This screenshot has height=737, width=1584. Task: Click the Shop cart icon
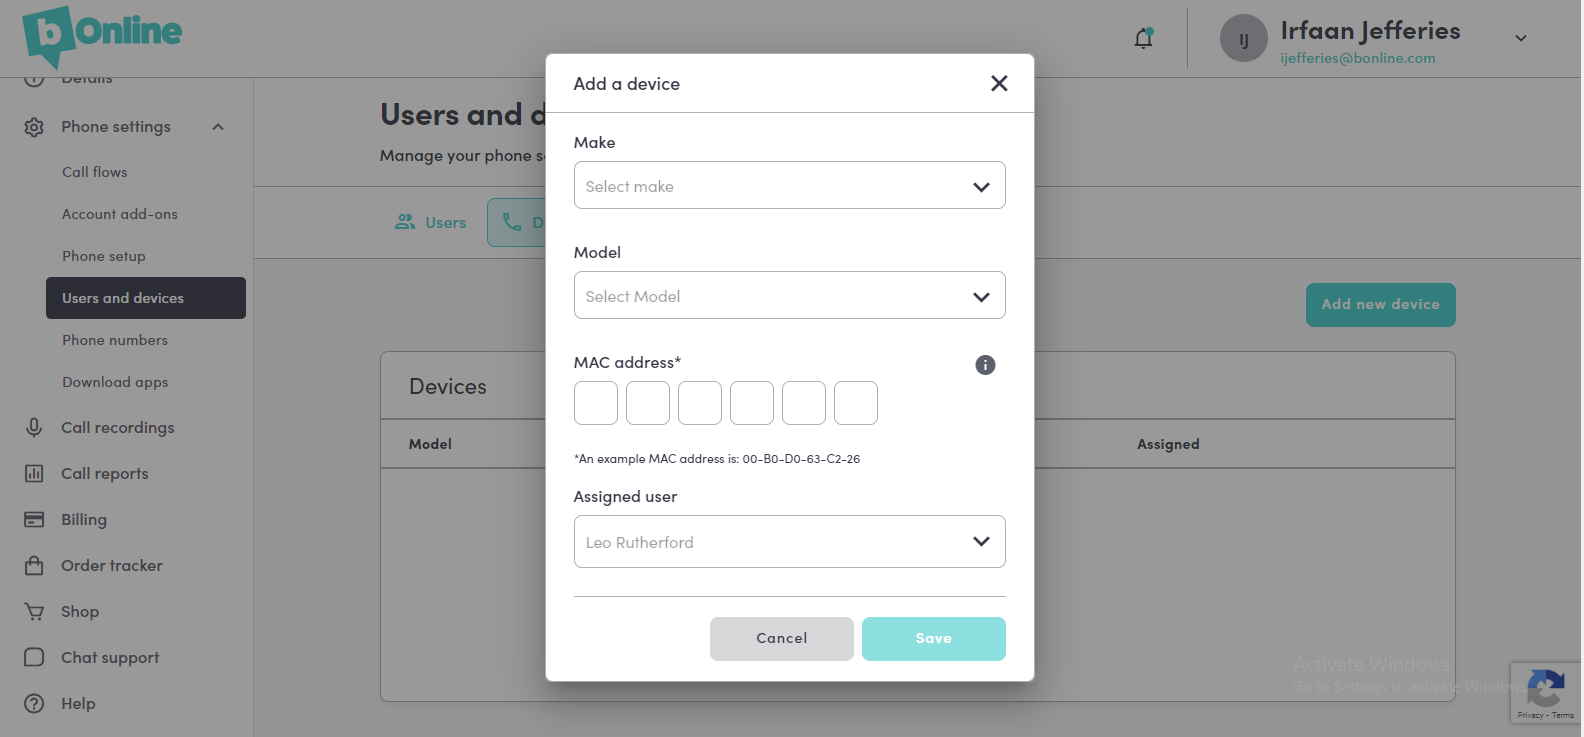(34, 611)
